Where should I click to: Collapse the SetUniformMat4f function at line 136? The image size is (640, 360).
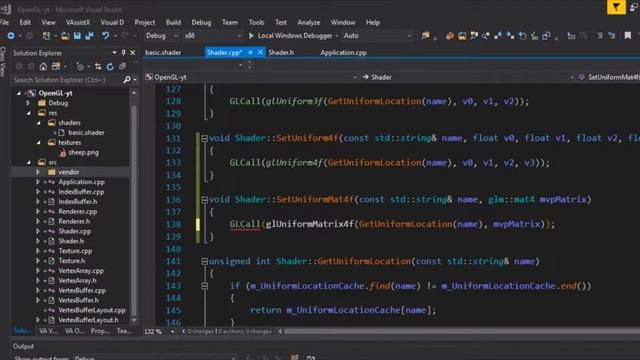pyautogui.click(x=204, y=200)
